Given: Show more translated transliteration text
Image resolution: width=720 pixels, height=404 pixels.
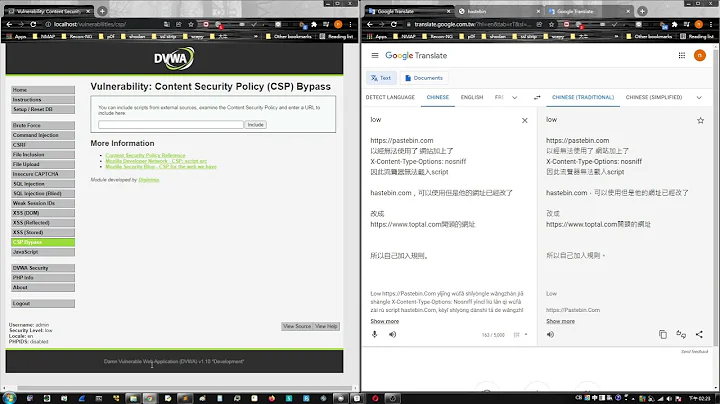Looking at the screenshot, I should [560, 321].
